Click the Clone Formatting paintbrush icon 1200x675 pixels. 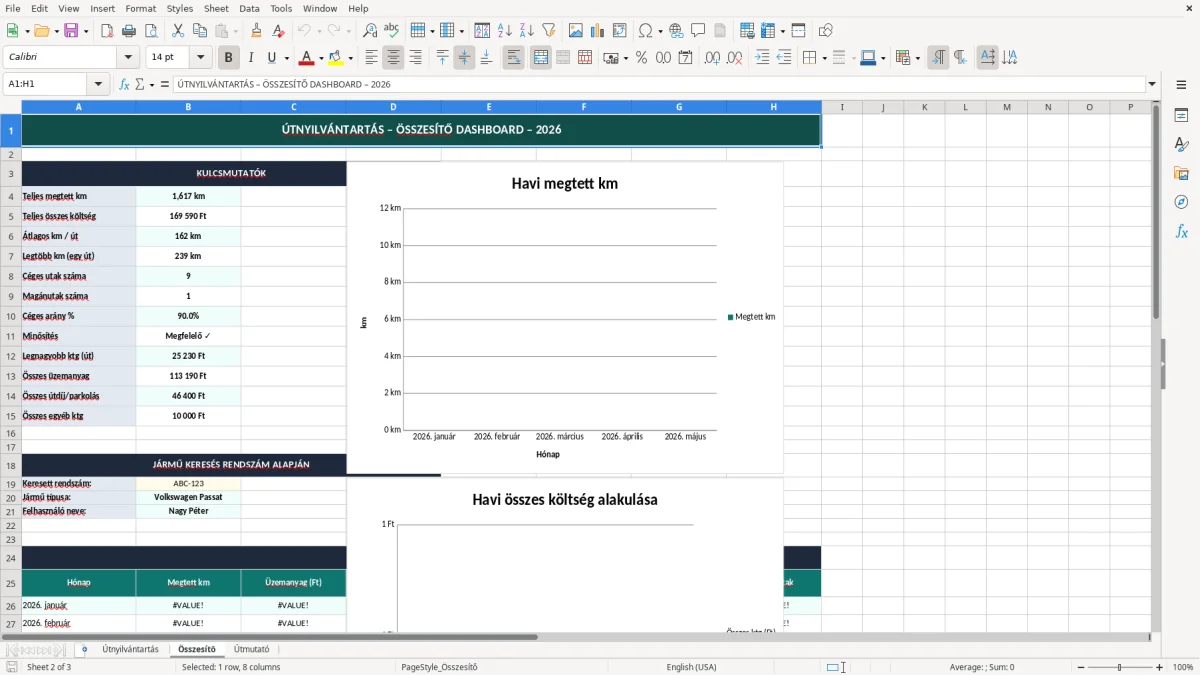pos(257,31)
